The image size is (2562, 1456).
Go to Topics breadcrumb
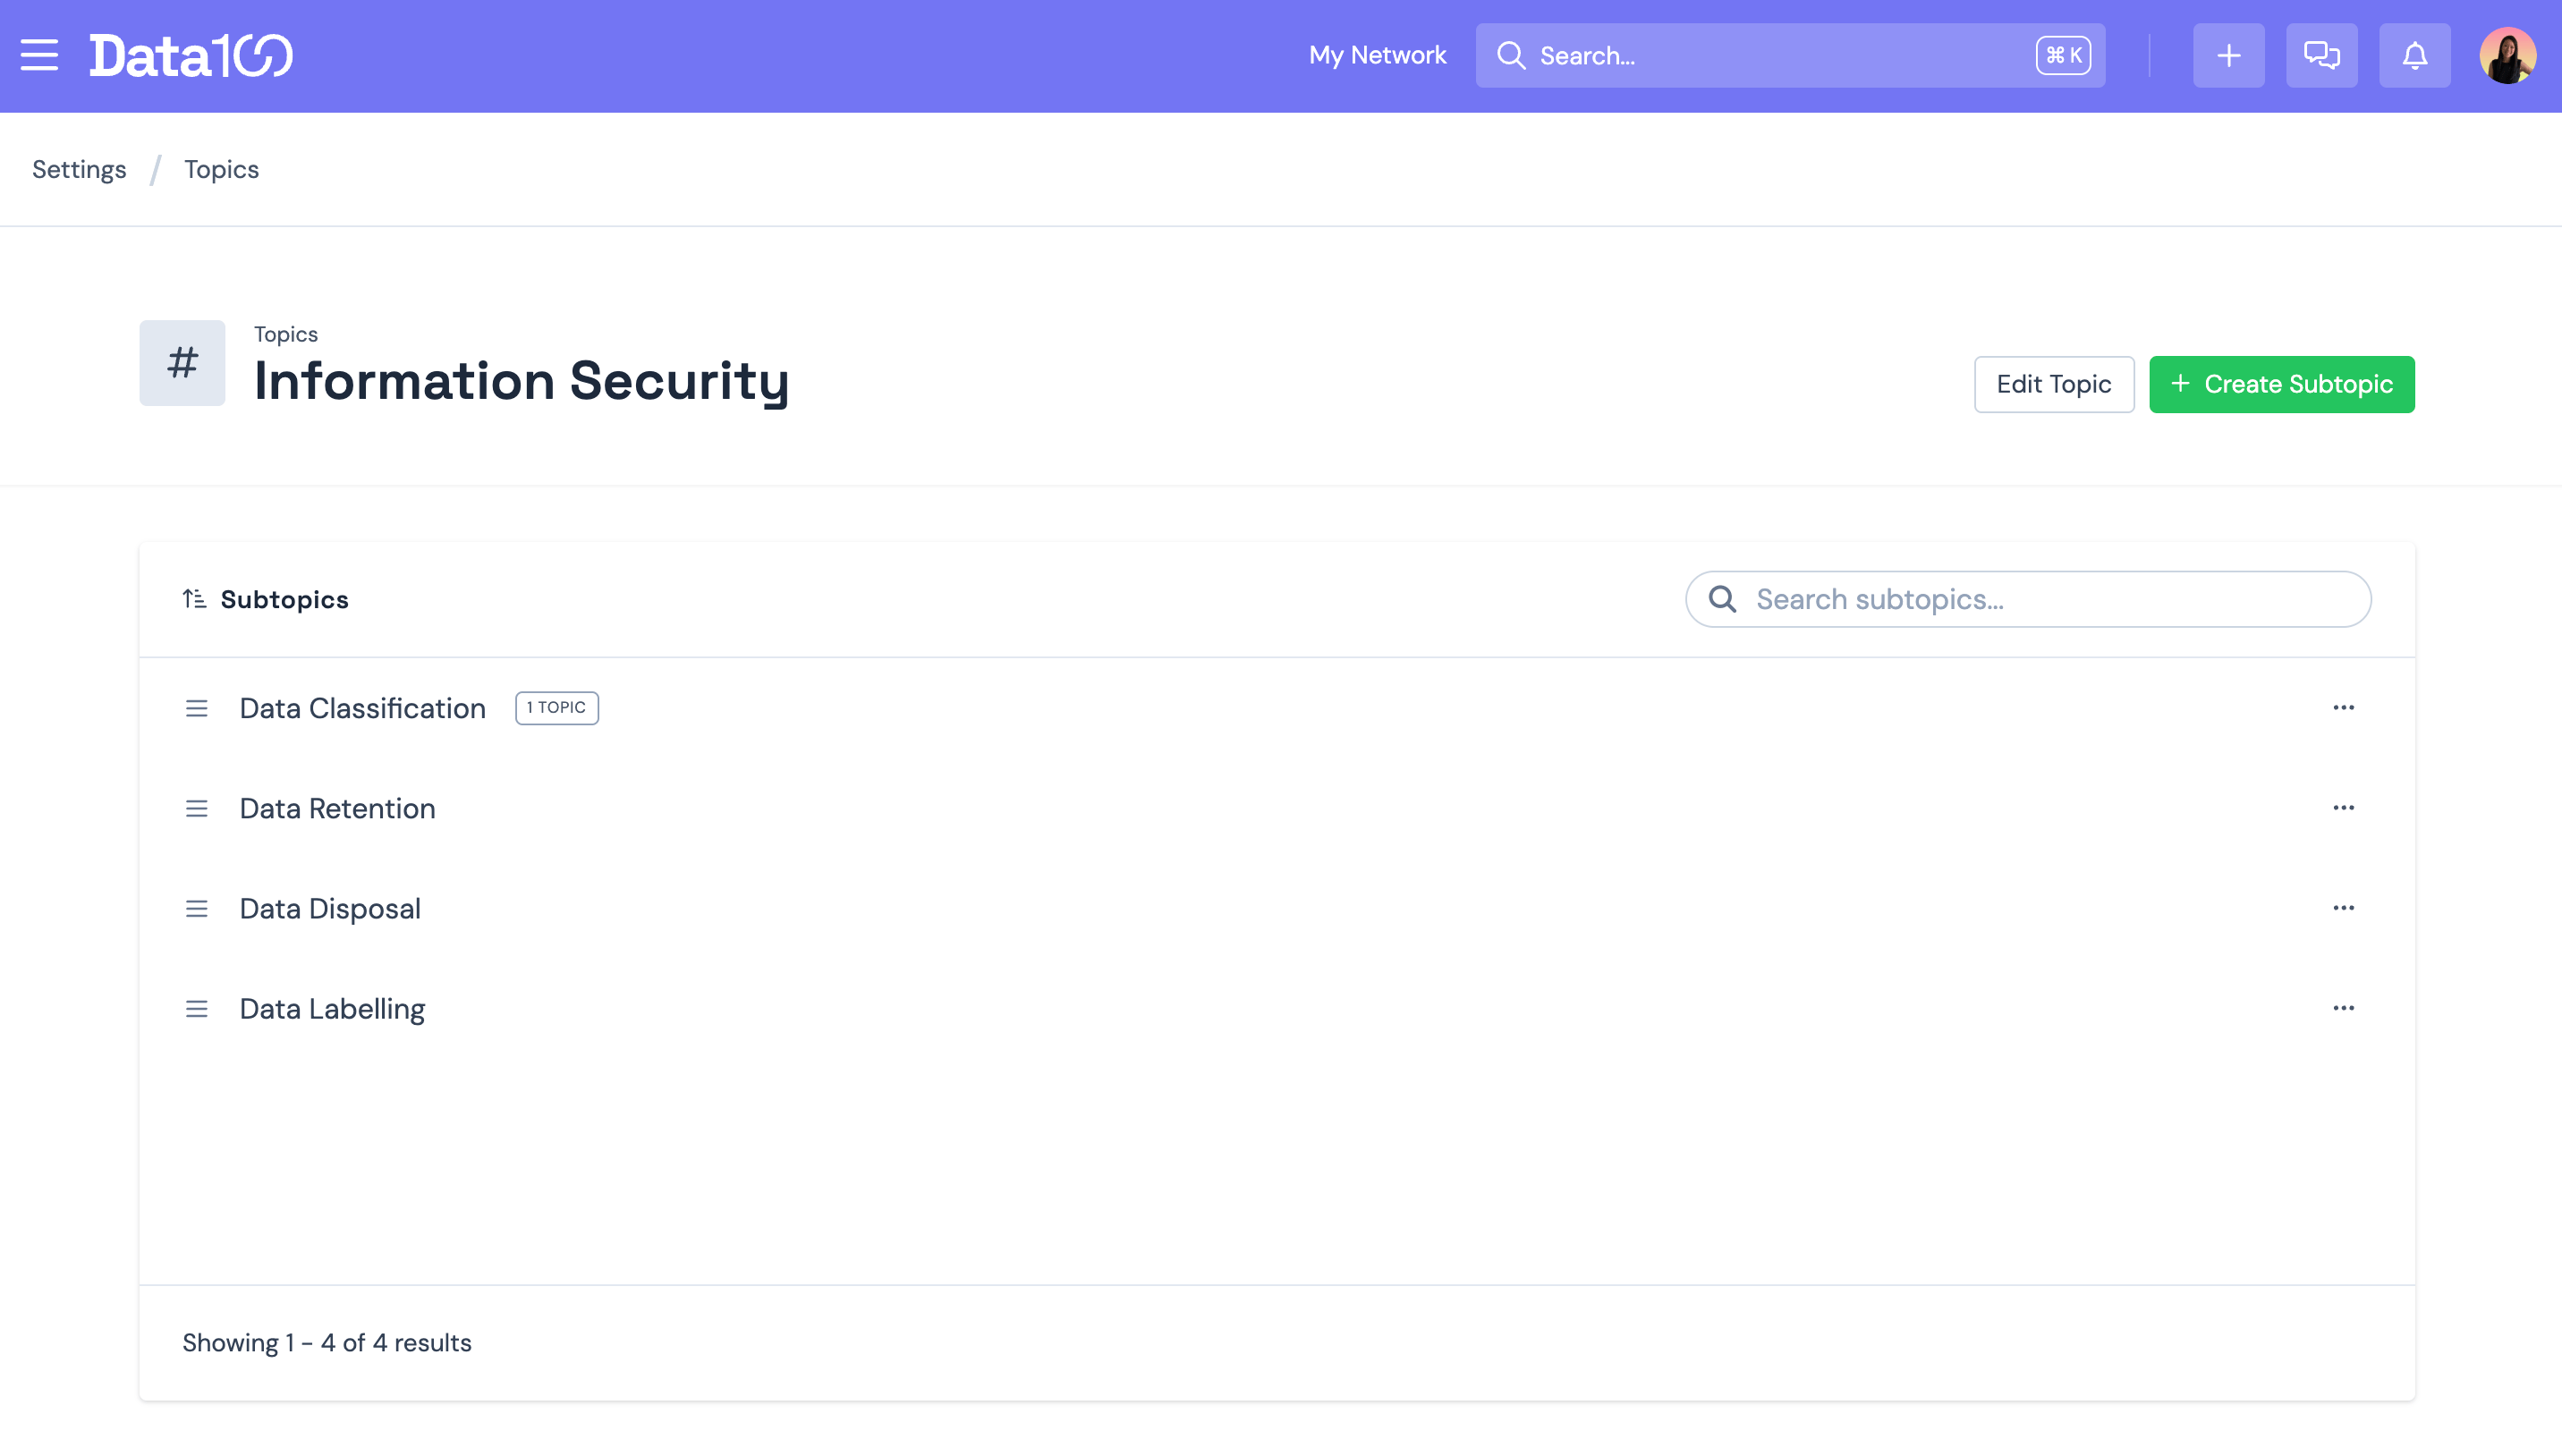coord(221,169)
